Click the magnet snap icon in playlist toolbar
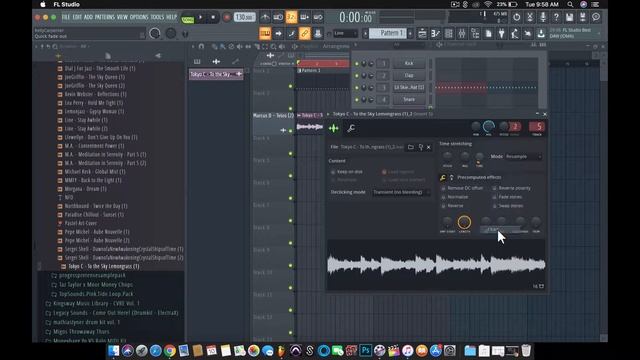The image size is (640, 360). pos(201,47)
